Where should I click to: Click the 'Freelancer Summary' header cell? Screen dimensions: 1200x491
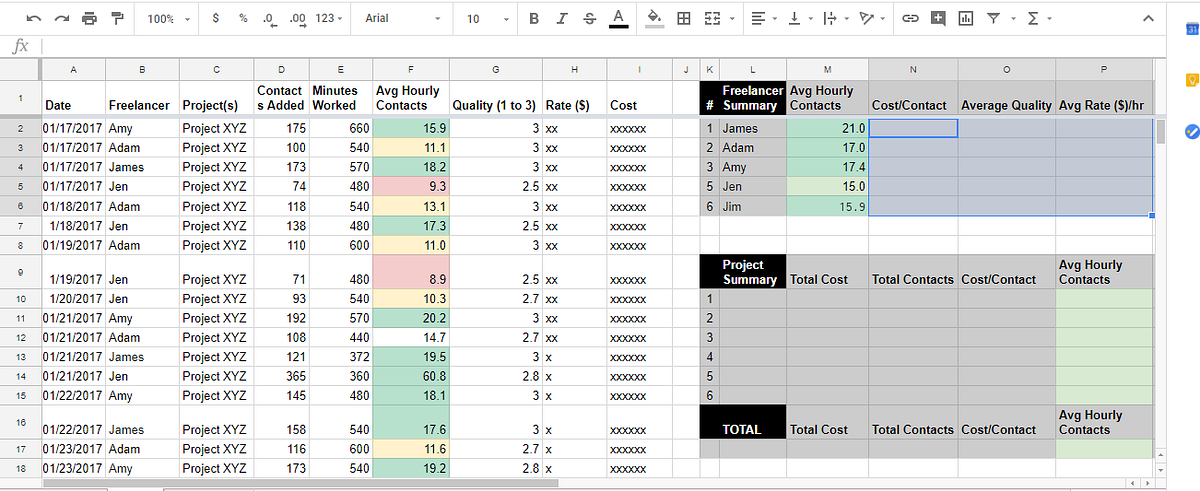click(x=753, y=98)
